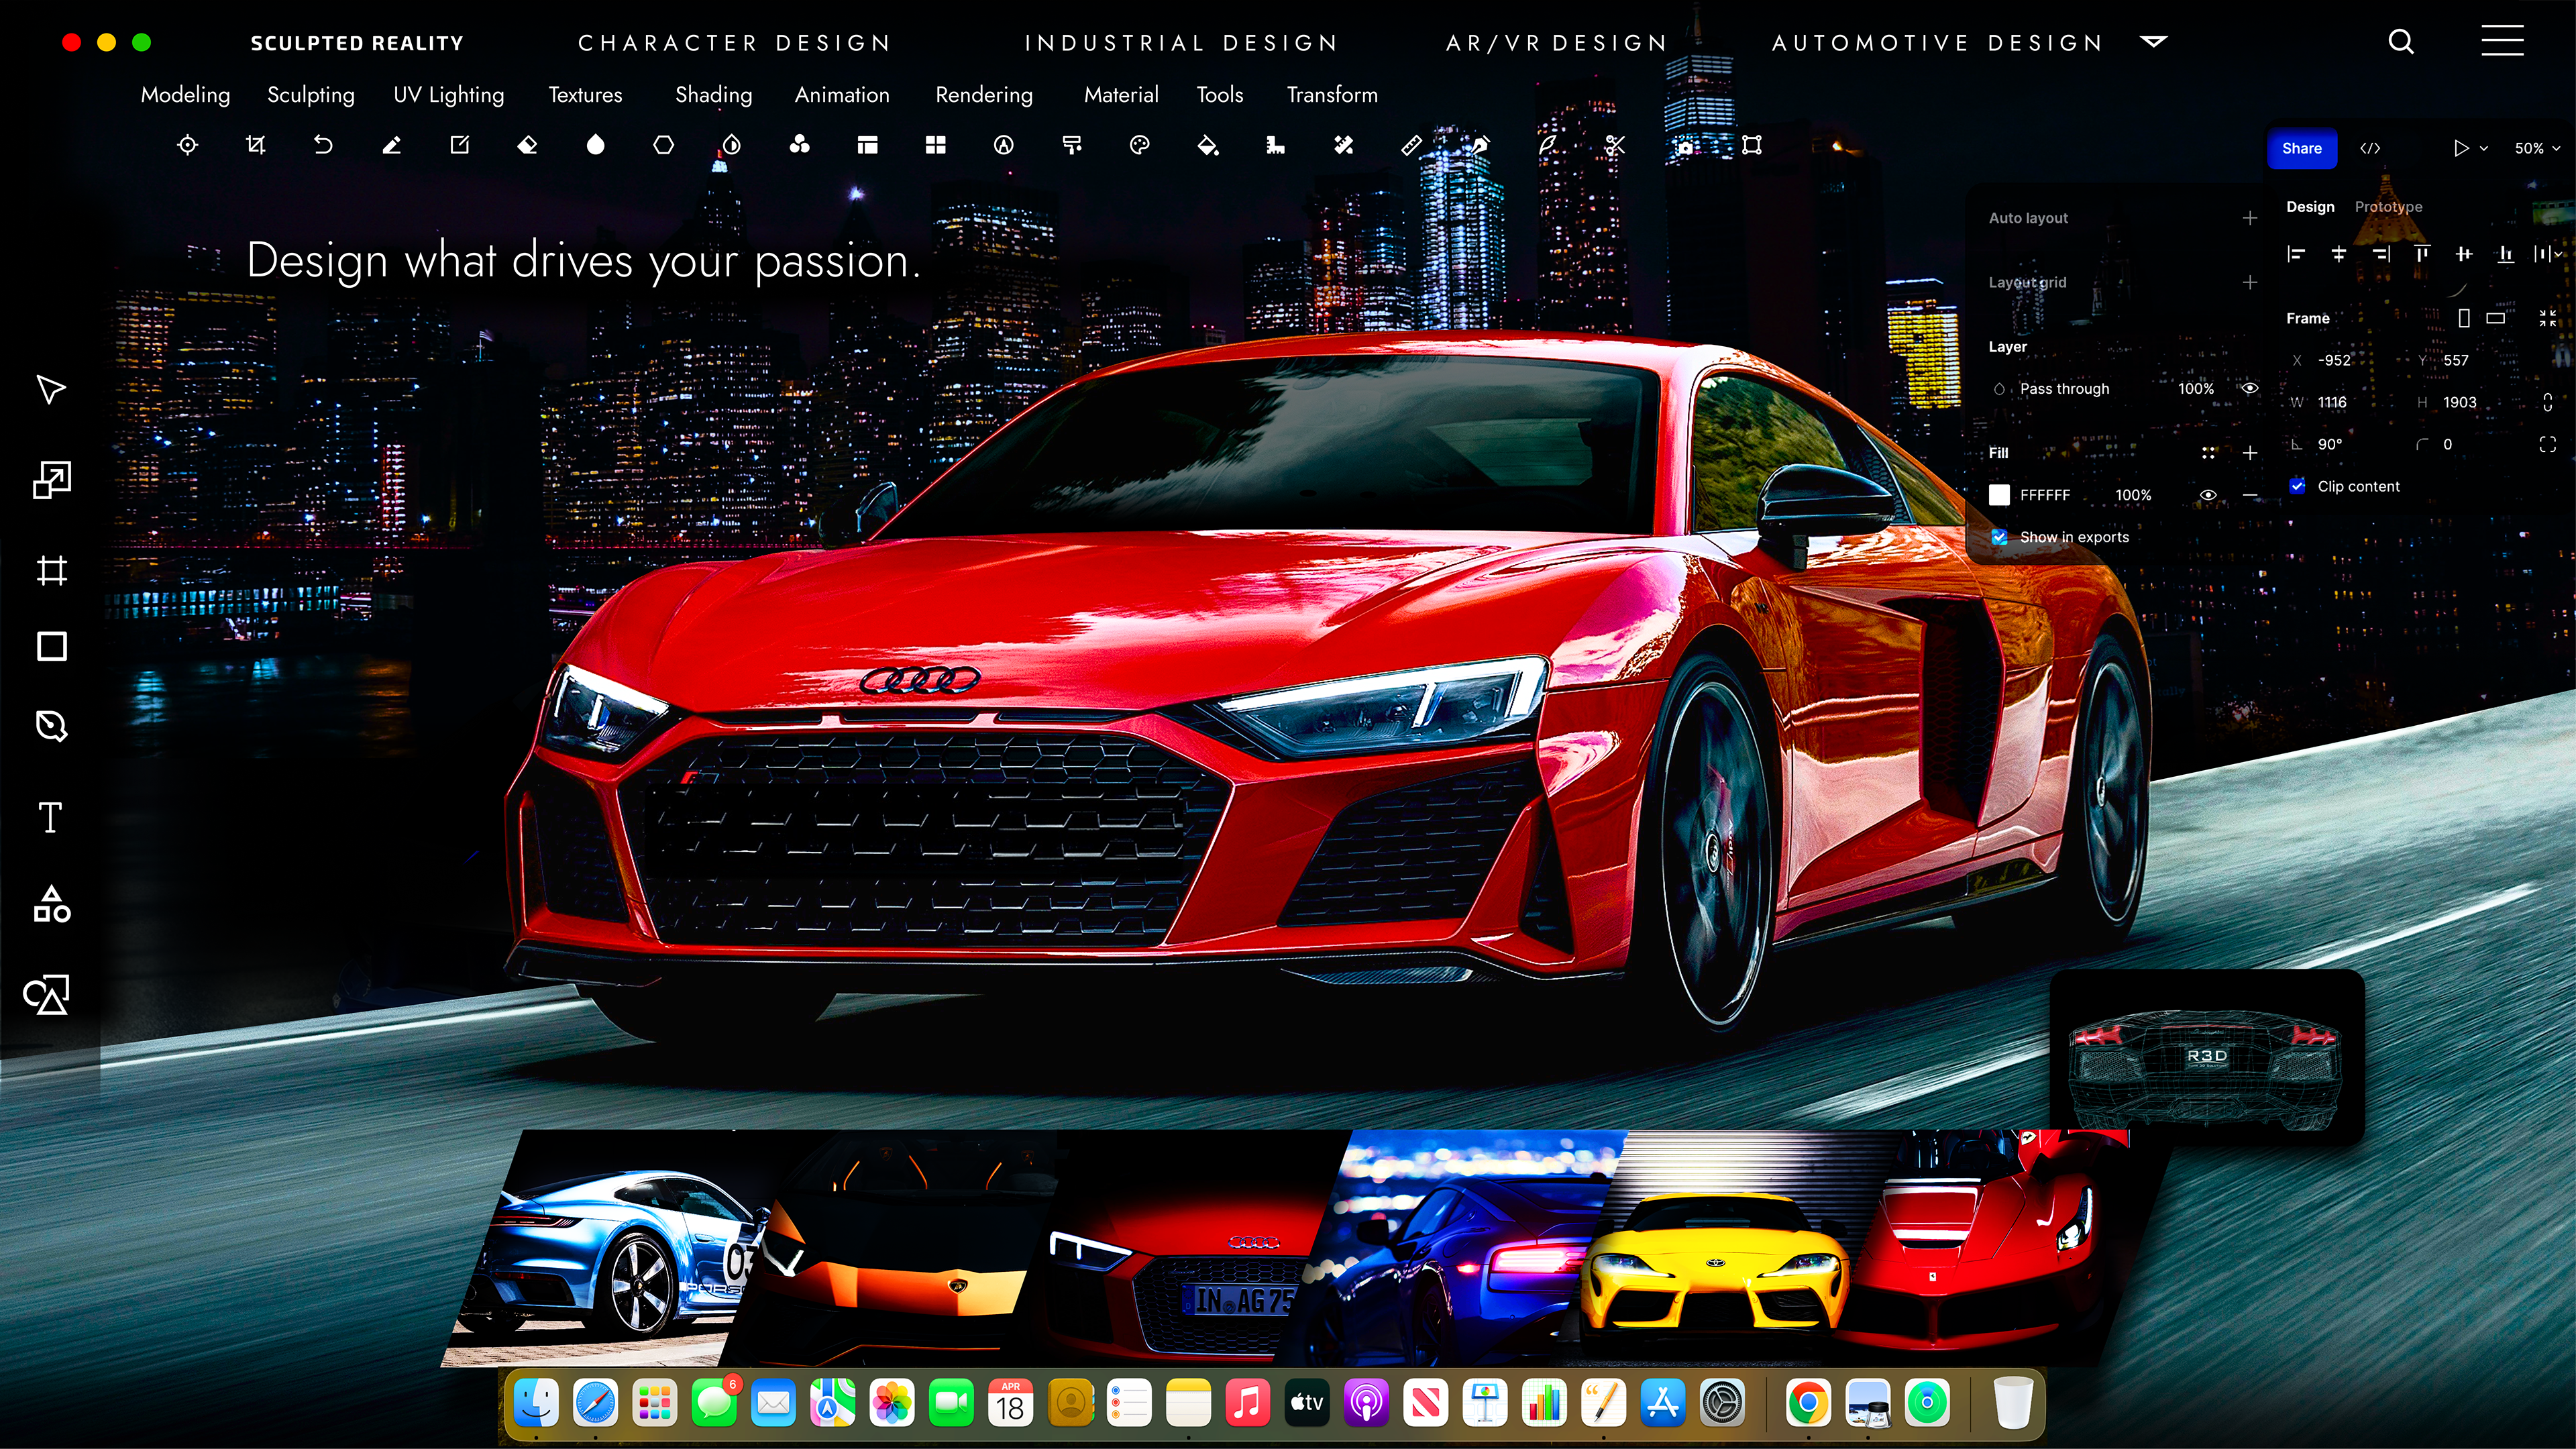The width and height of the screenshot is (2576, 1449).
Task: Choose the Paint bucket fill tool
Action: point(1207,146)
